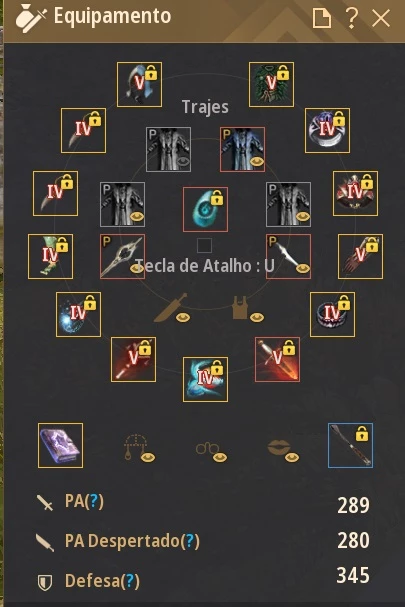Click the green boots equipment slot
The image size is (405, 607).
(50, 256)
